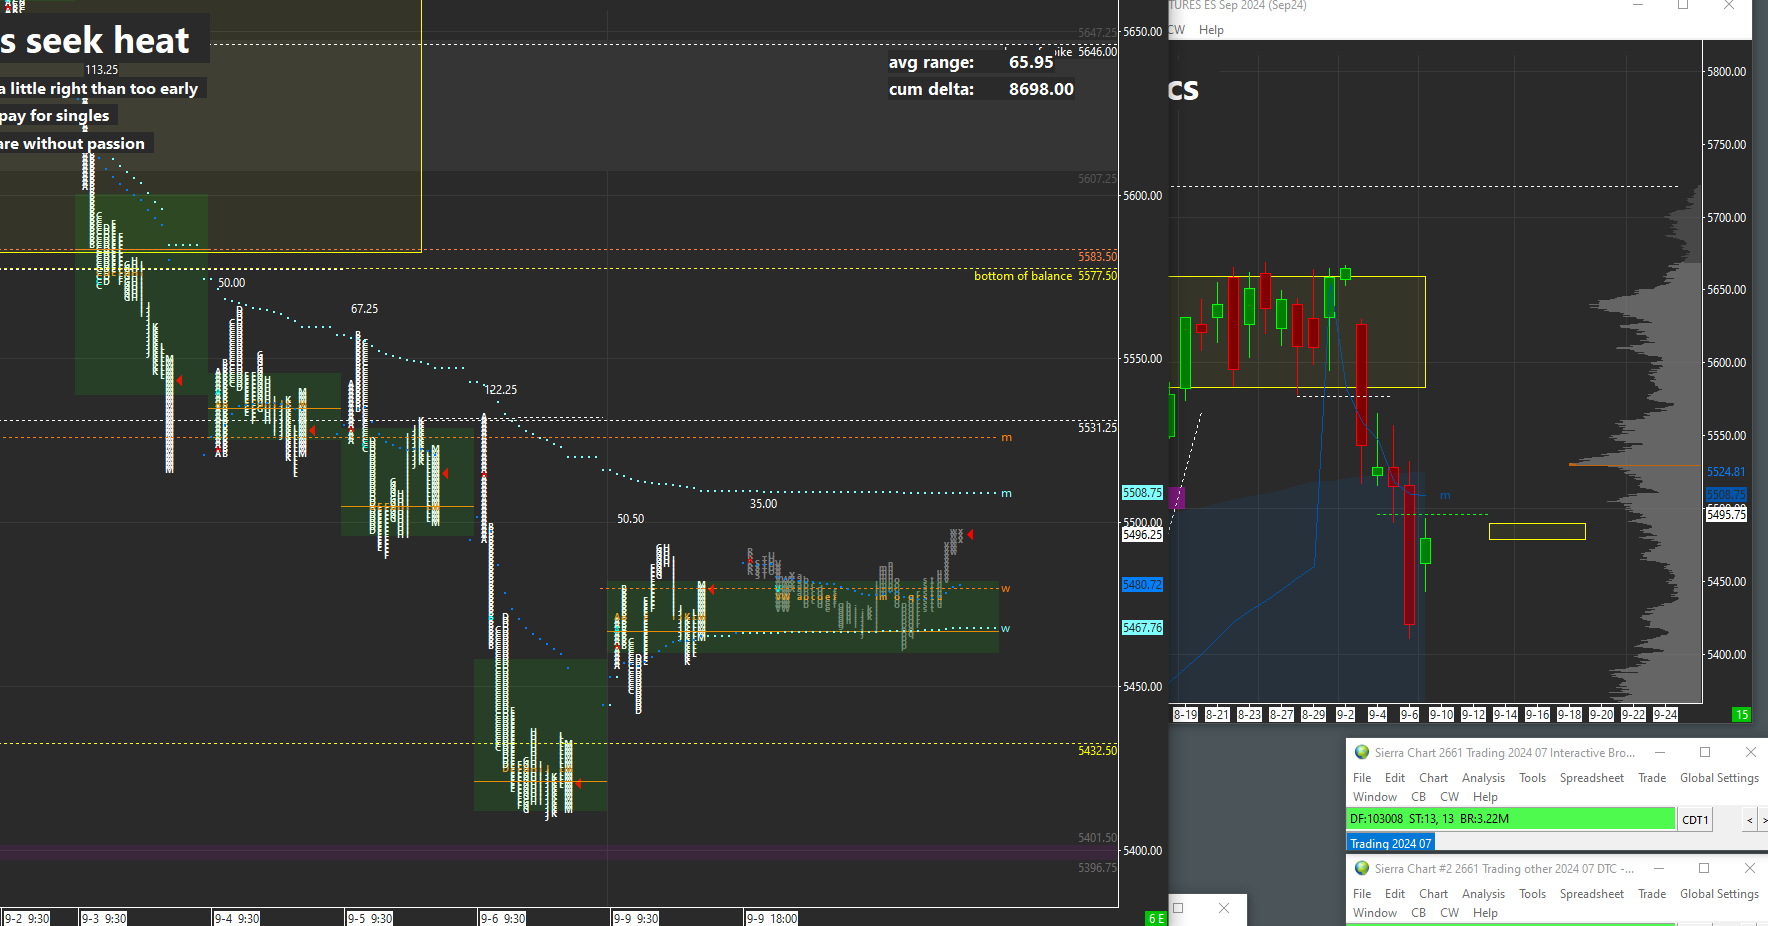
Task: Click the green '6 E' chart number box
Action: tap(1156, 918)
